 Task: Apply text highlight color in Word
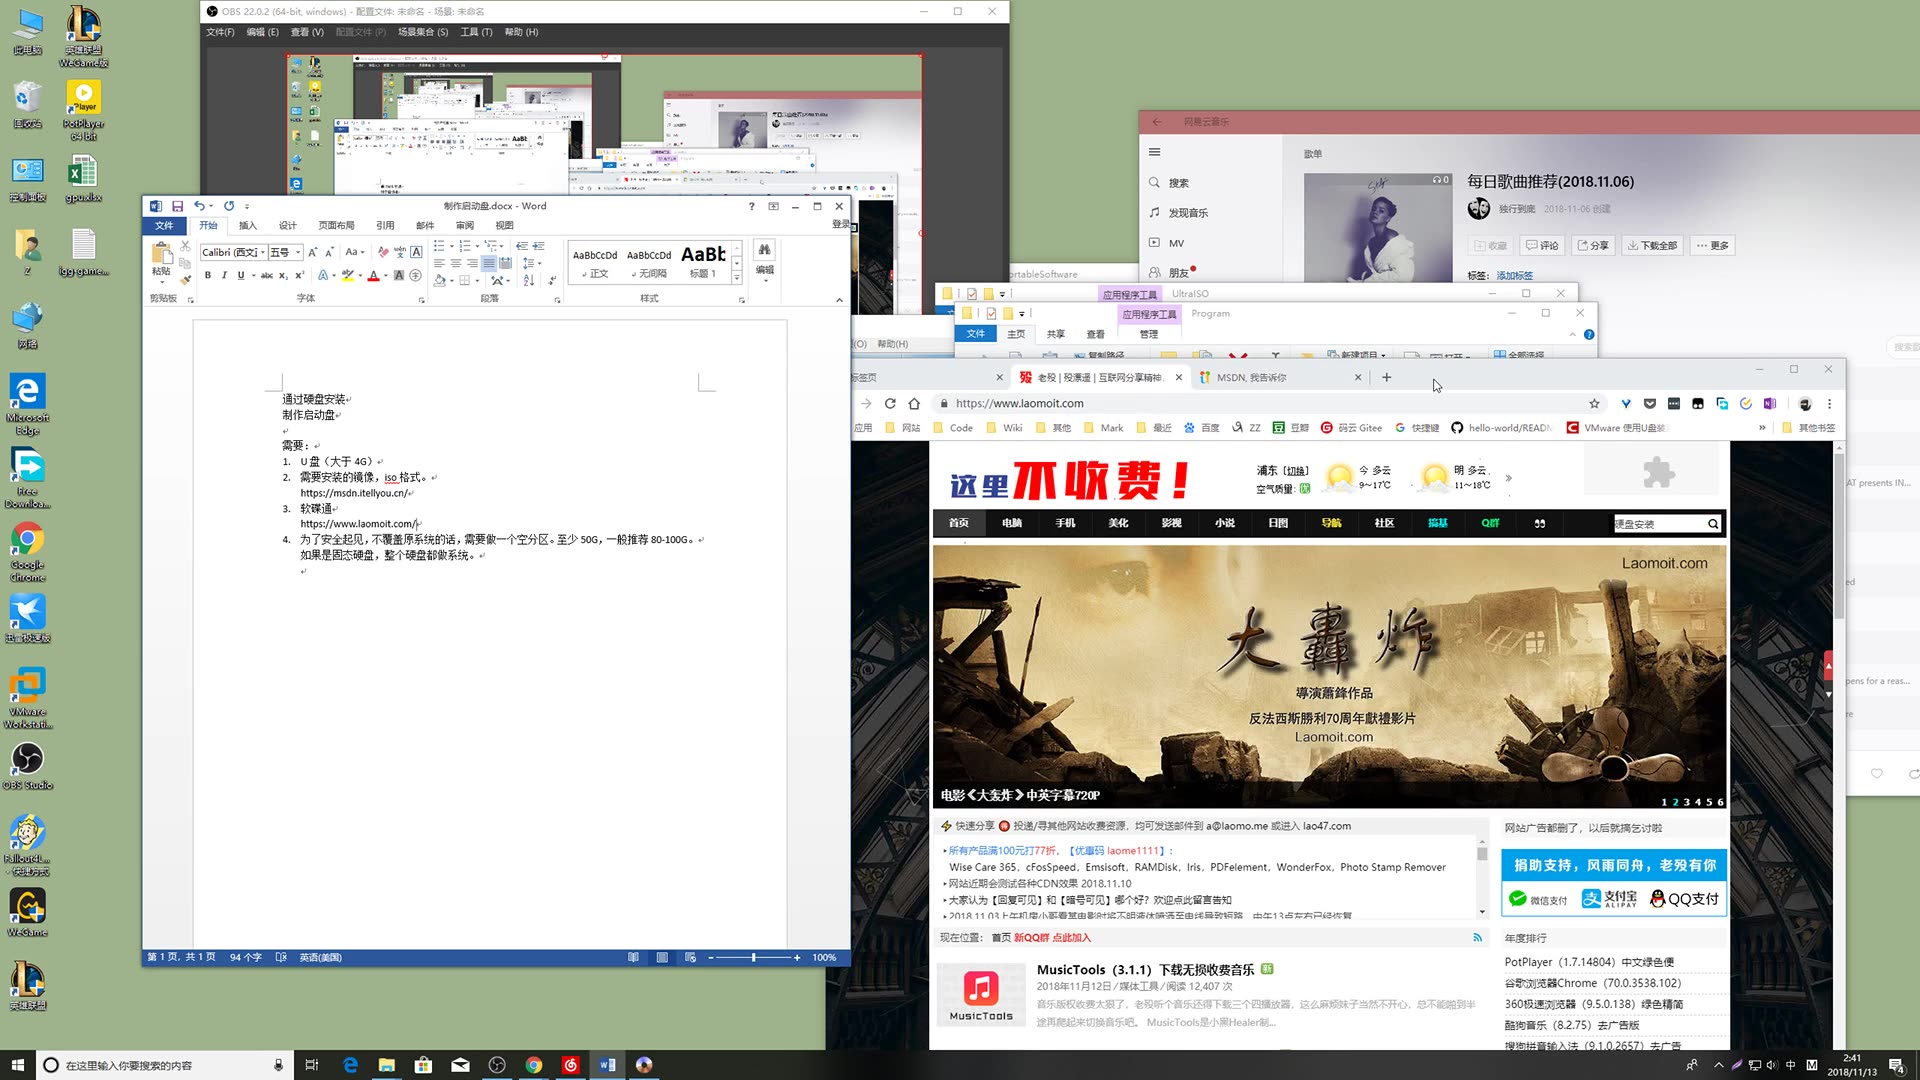(x=348, y=277)
